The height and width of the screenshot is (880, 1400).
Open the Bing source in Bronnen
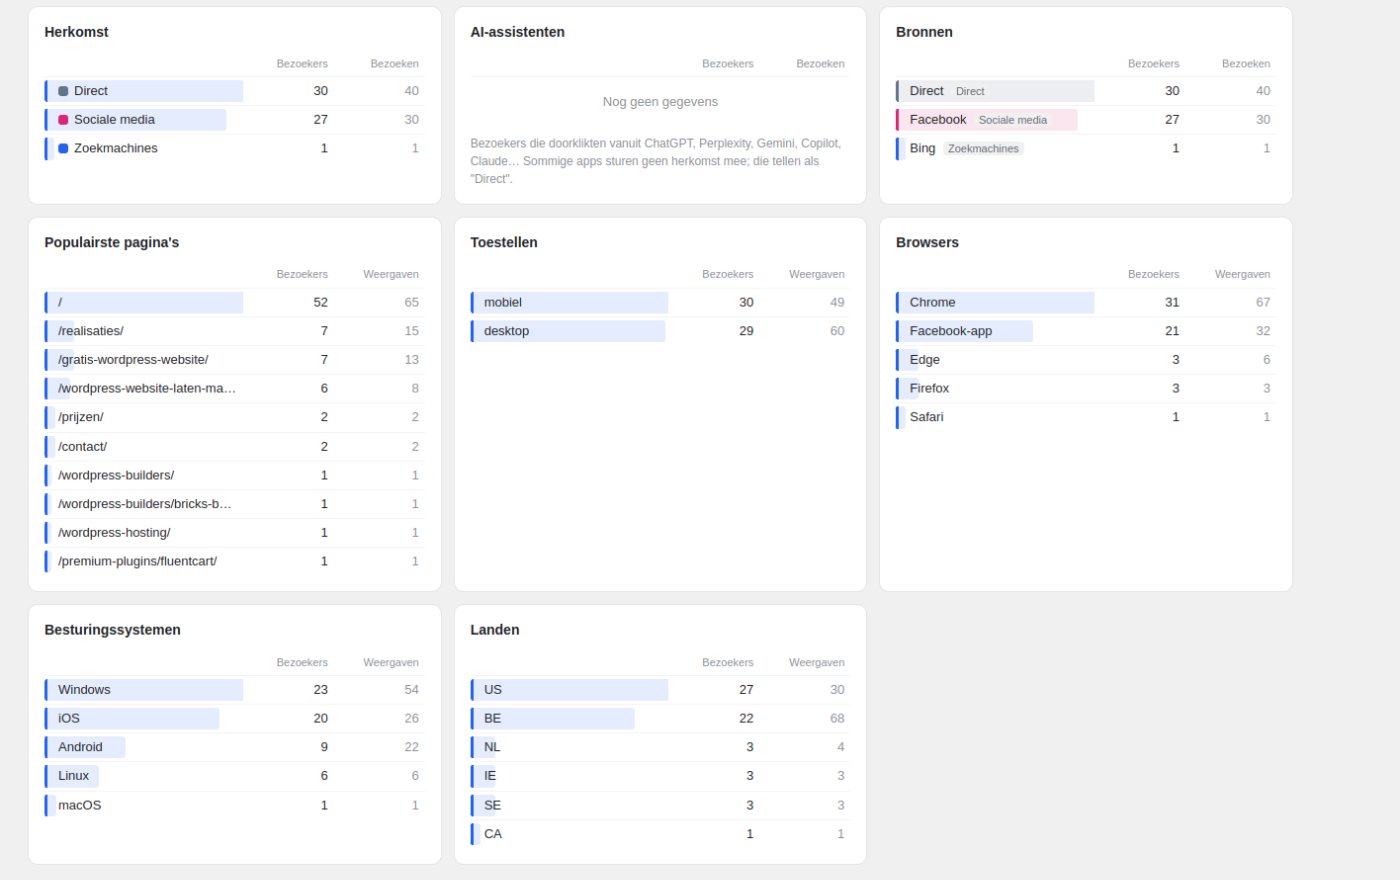coord(1085,148)
